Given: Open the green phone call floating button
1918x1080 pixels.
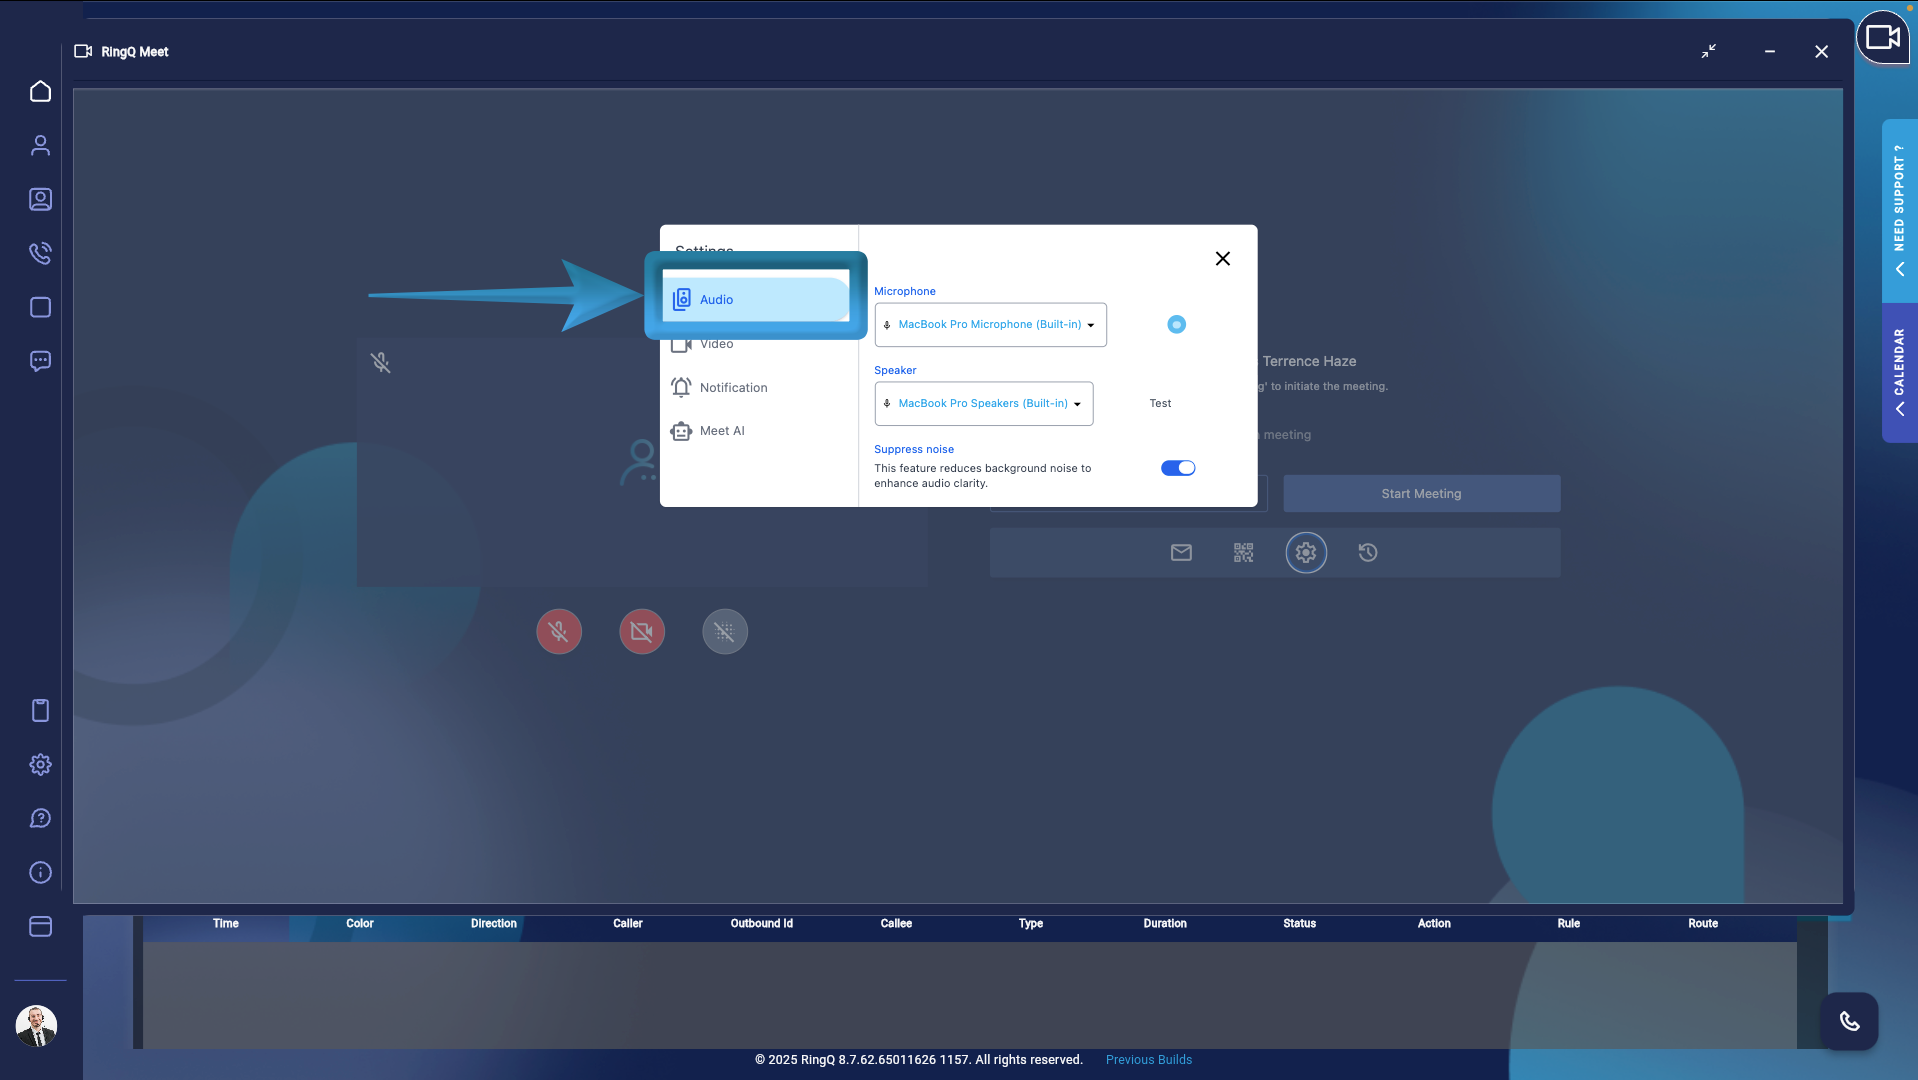Looking at the screenshot, I should pos(1849,1021).
